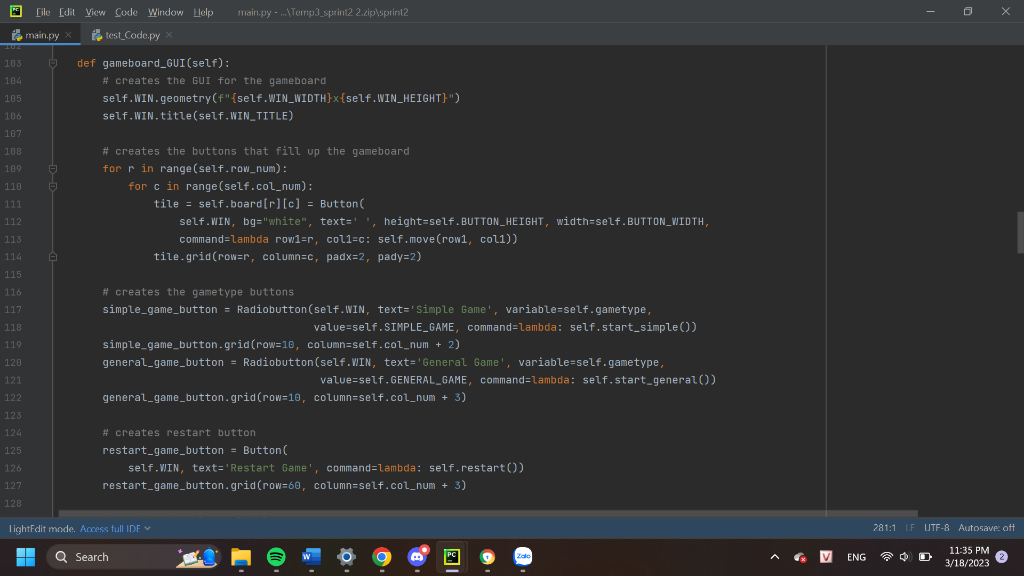Click line number 117 in gutter
The height and width of the screenshot is (576, 1024).
tap(13, 310)
